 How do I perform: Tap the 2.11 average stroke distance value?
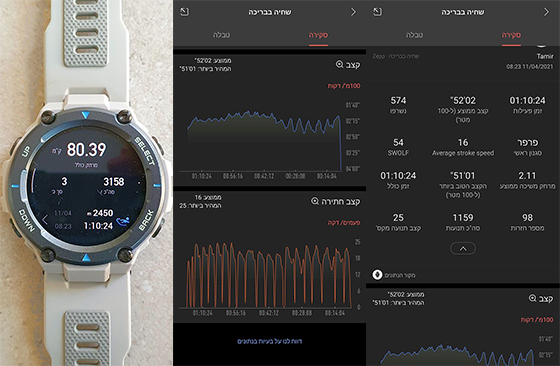pyautogui.click(x=528, y=175)
